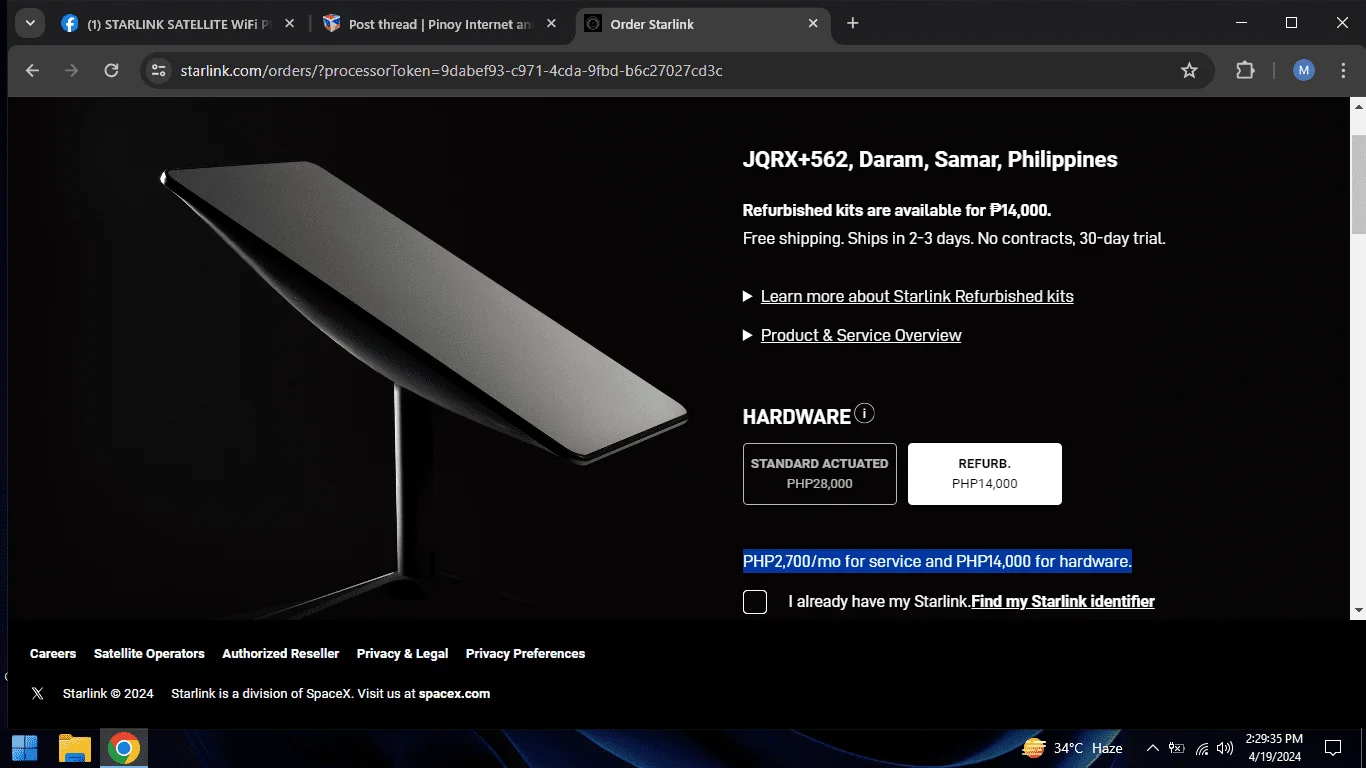The height and width of the screenshot is (768, 1366).
Task: Bookmark this page with the star
Action: tap(1189, 70)
